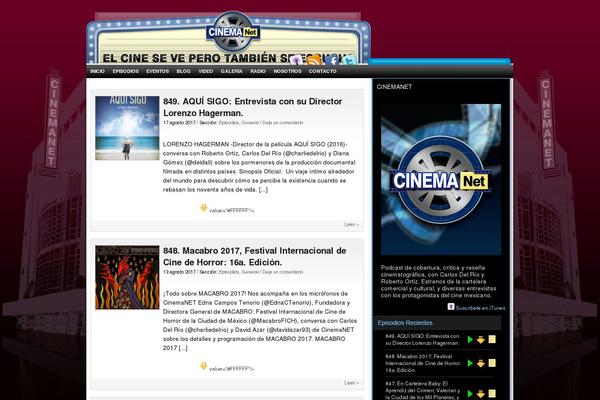Open Episodios category link under post 848

(229, 272)
